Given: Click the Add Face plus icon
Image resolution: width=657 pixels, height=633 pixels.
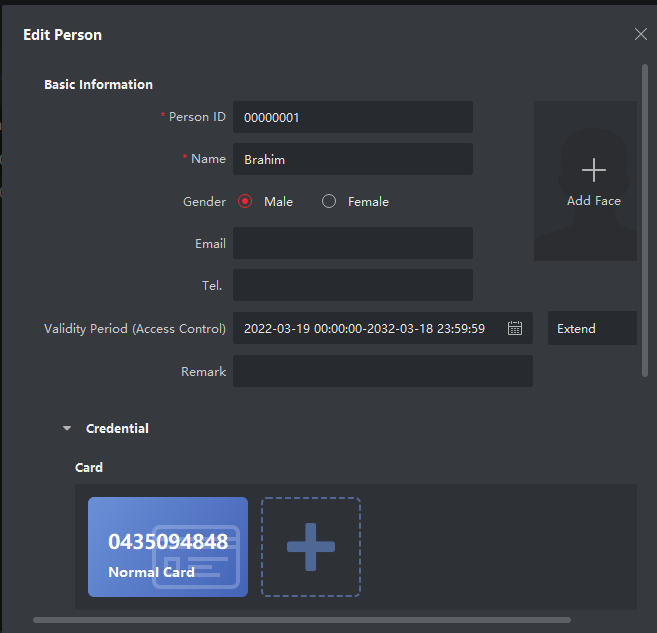Looking at the screenshot, I should 593,170.
